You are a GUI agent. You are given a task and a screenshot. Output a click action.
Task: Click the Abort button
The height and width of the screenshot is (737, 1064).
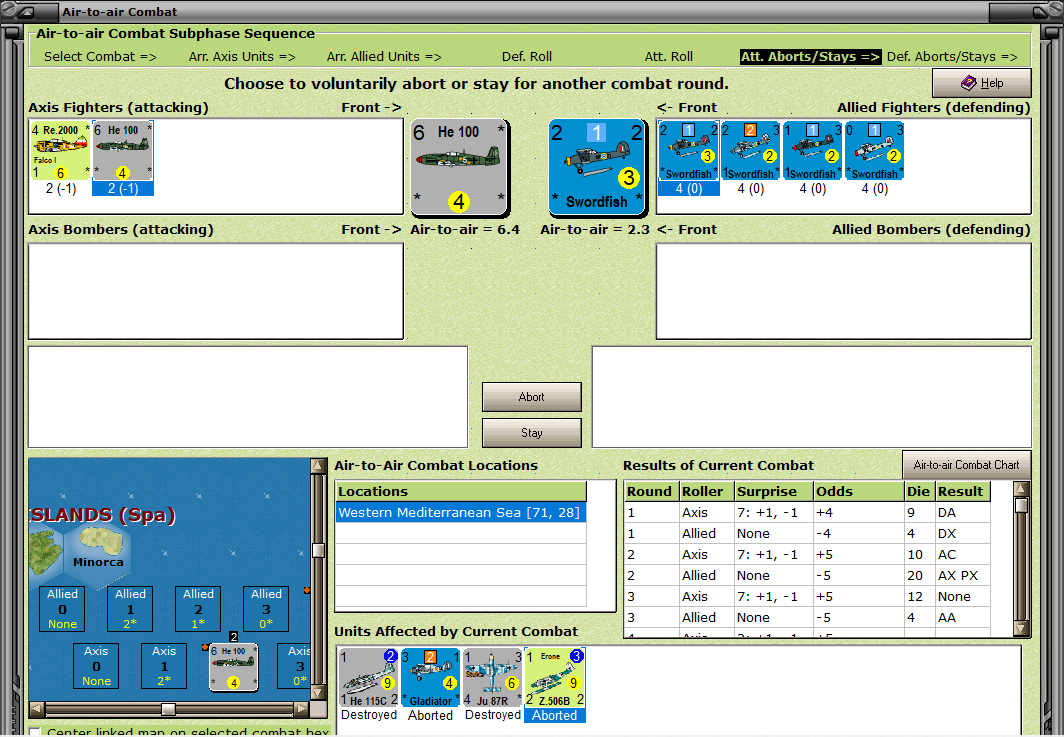531,397
